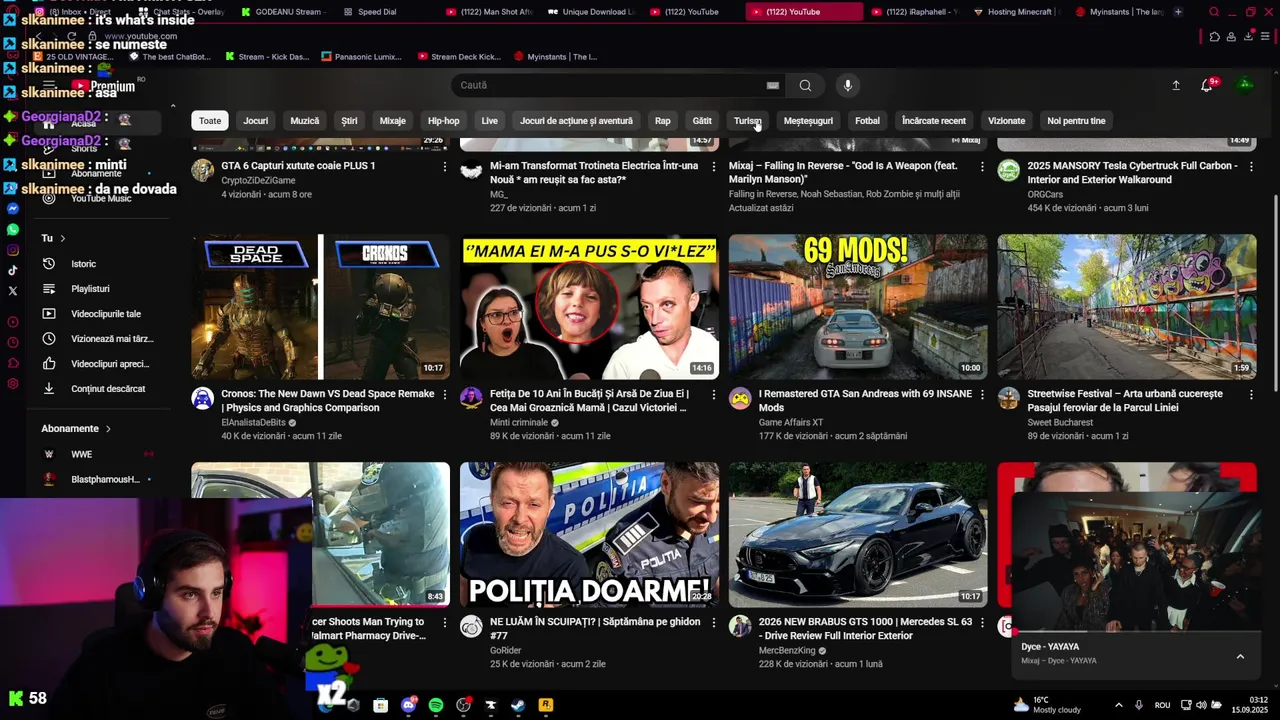Select the Jocuri filter chip
Image resolution: width=1280 pixels, height=720 pixels.
256,121
